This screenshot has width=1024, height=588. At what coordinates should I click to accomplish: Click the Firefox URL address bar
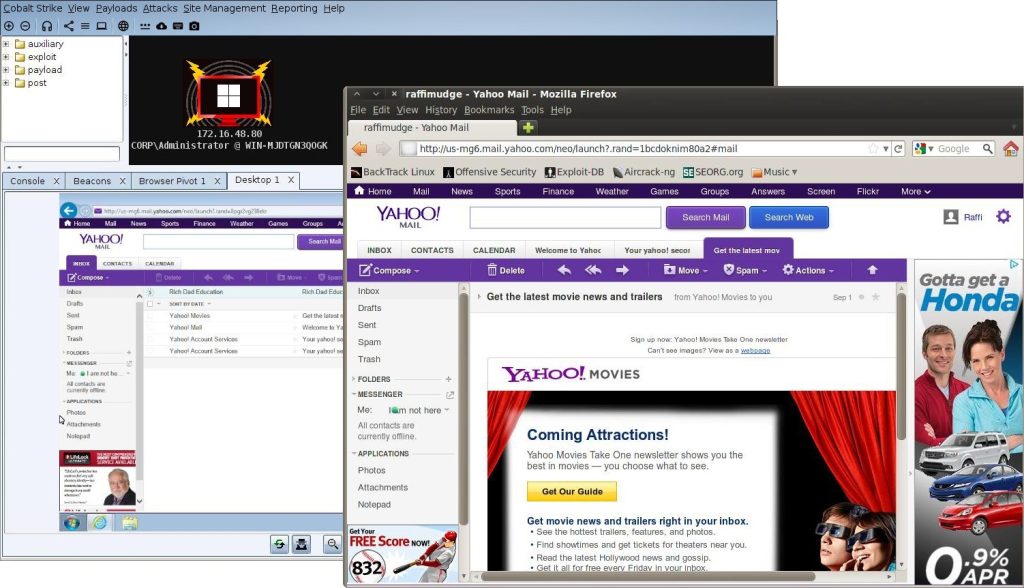point(639,149)
